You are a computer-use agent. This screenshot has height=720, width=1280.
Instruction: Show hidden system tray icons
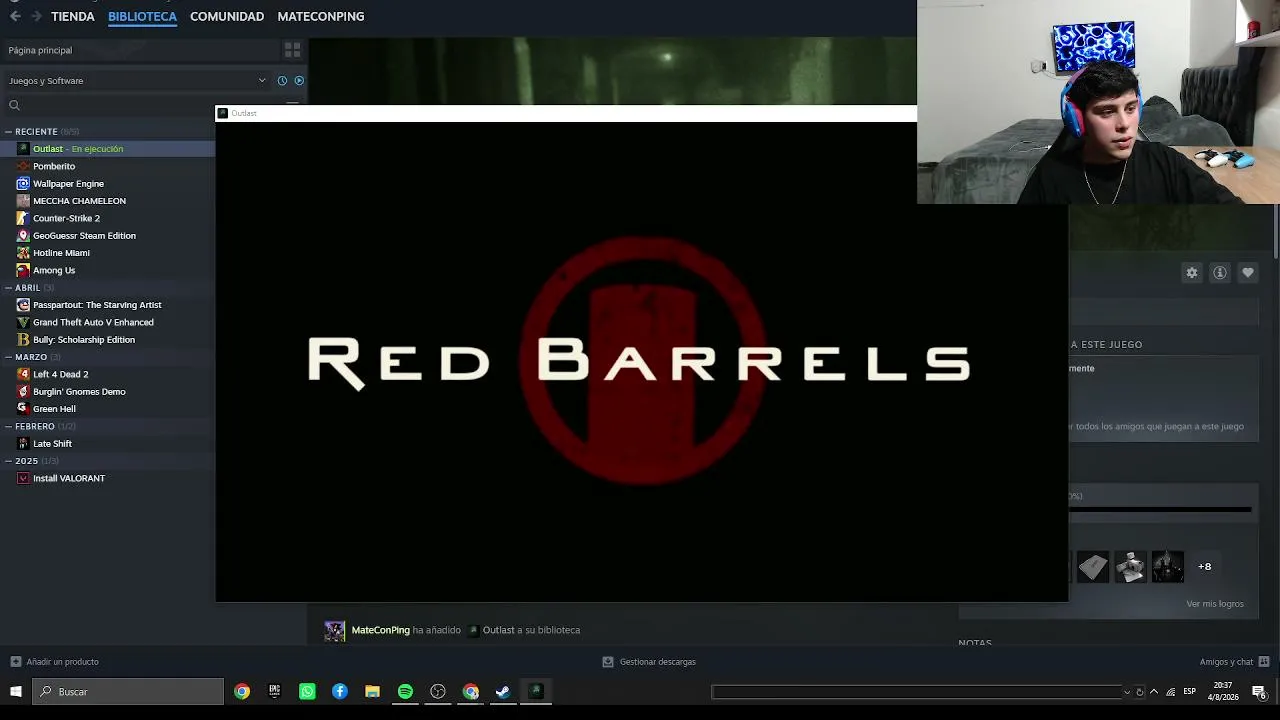pos(1154,691)
